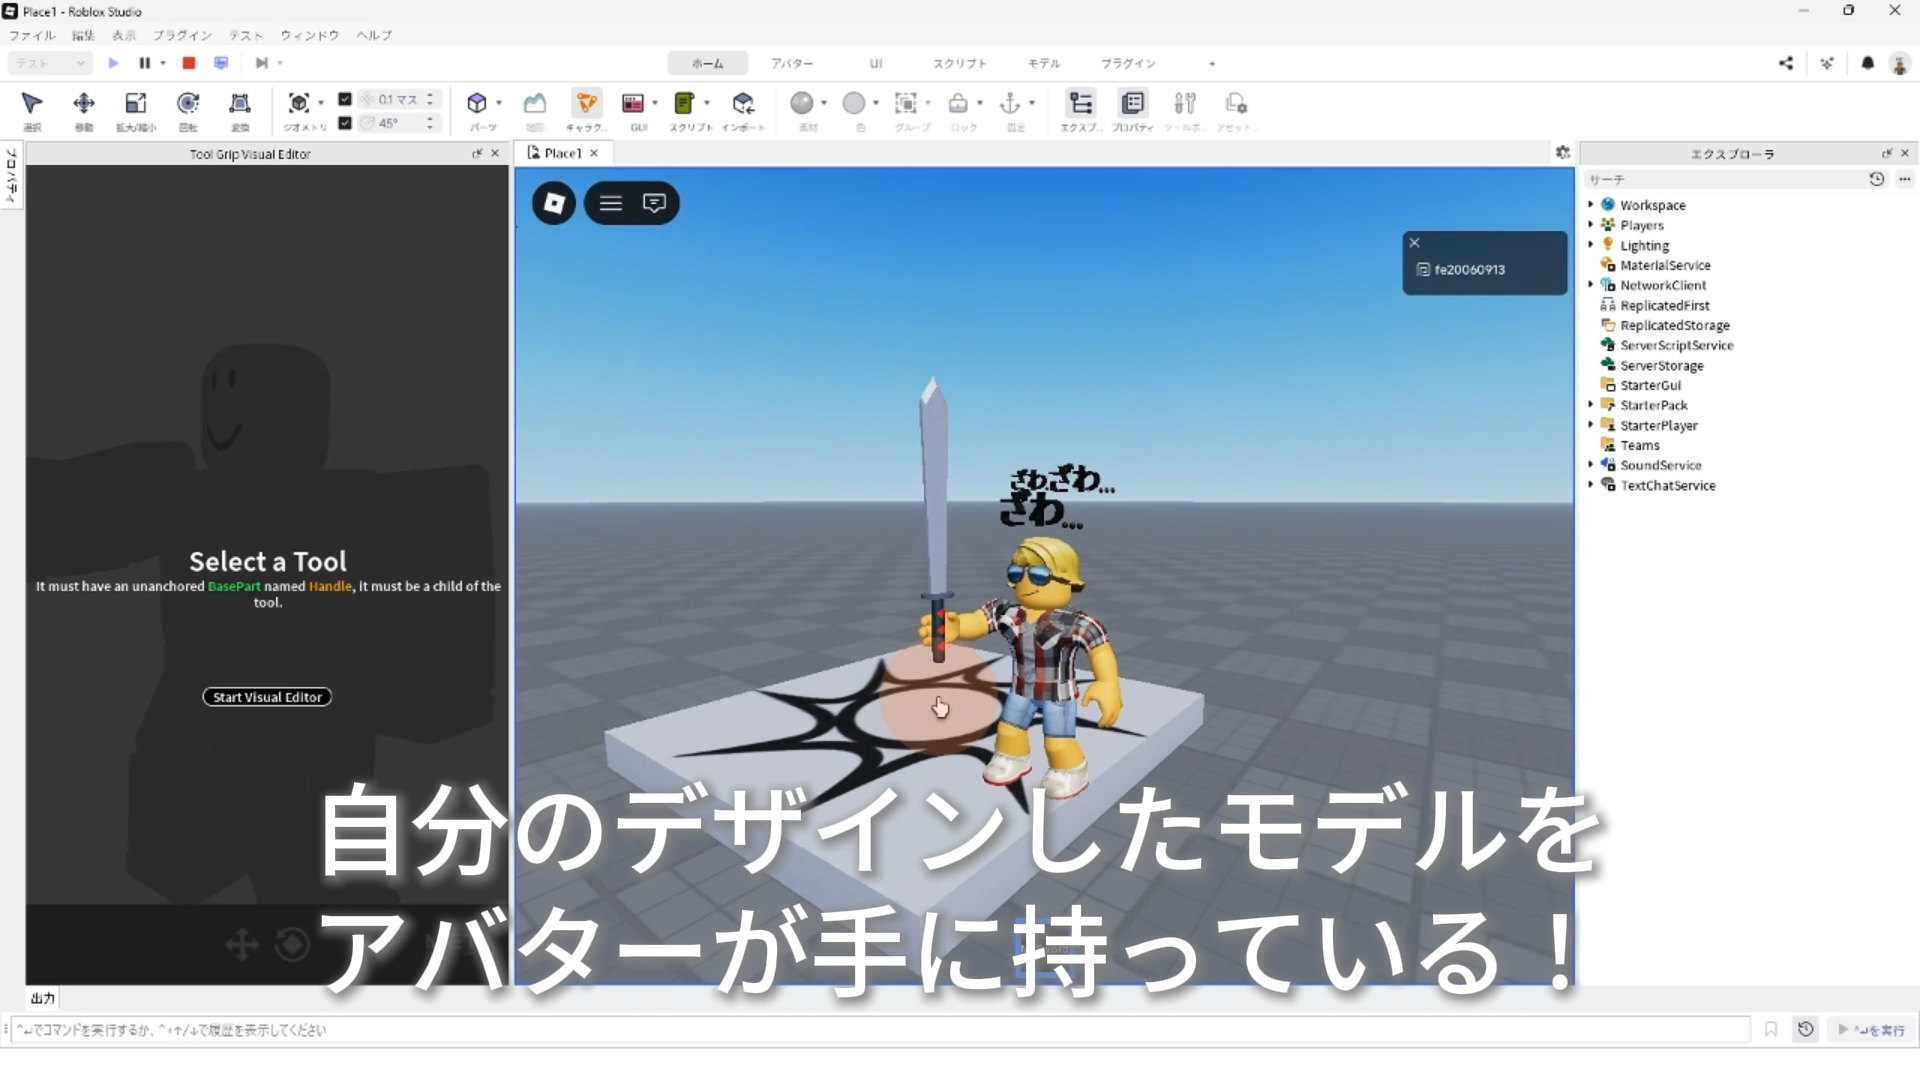Open the in-game chat icon in viewport
1920x1080 pixels.
[654, 203]
